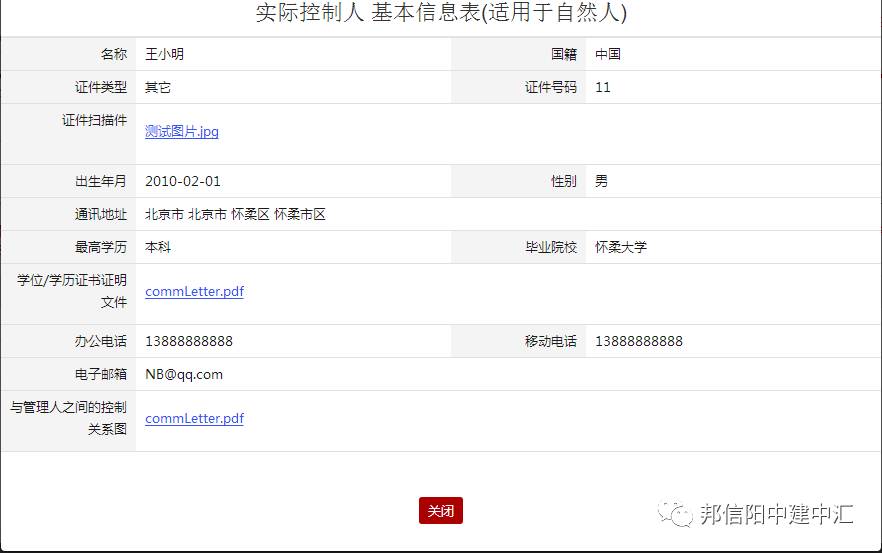The image size is (882, 553).
Task: Click the ID type value 其它
Action: 158,87
